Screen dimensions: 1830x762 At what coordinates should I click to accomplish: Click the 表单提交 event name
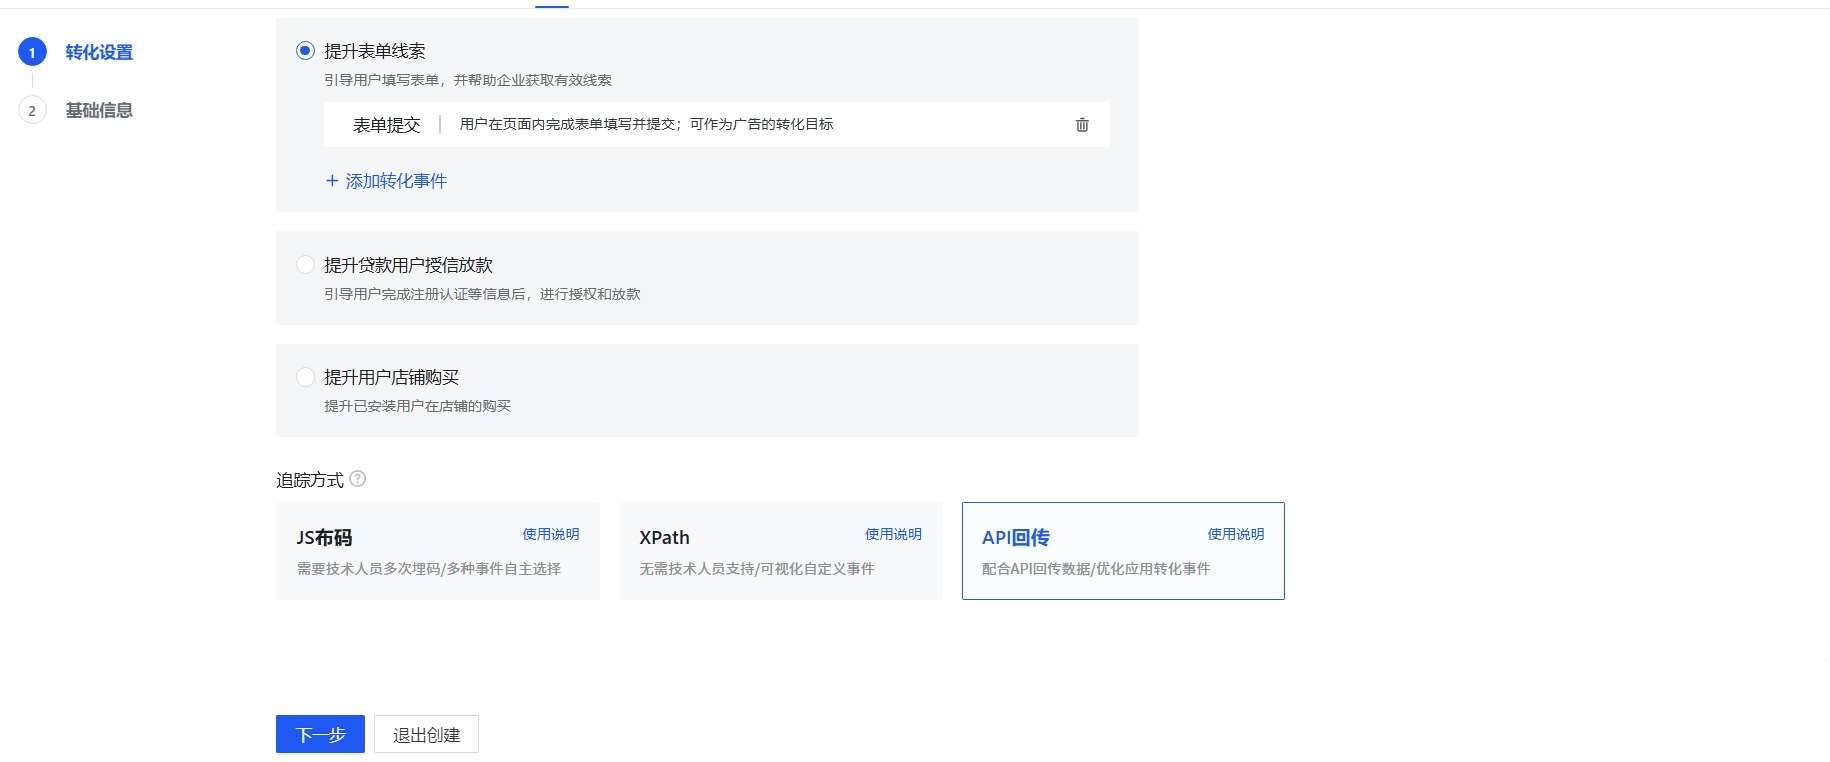(386, 125)
